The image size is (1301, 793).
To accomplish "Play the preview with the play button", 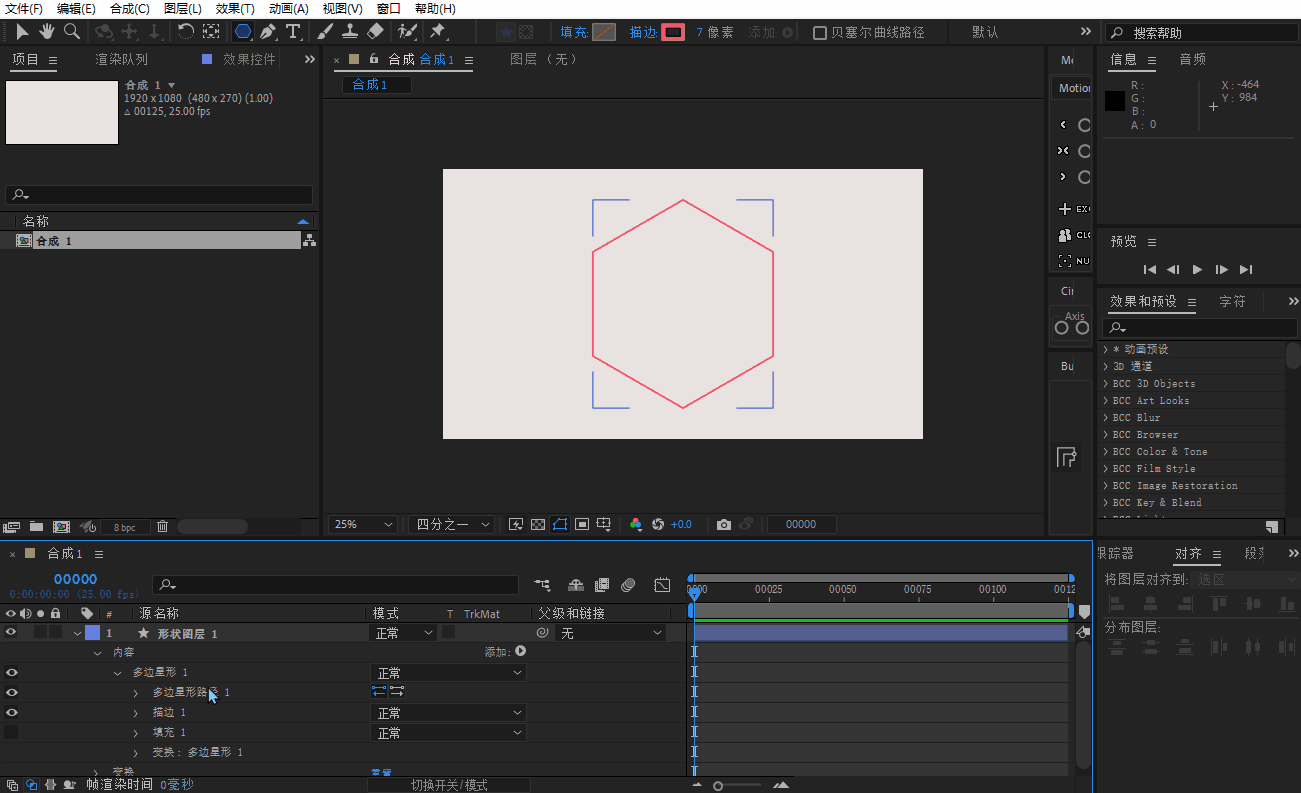I will 1197,269.
